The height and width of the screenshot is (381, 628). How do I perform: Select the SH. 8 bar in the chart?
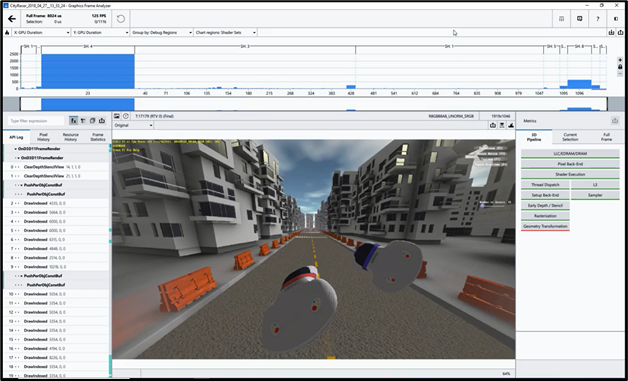click(579, 84)
